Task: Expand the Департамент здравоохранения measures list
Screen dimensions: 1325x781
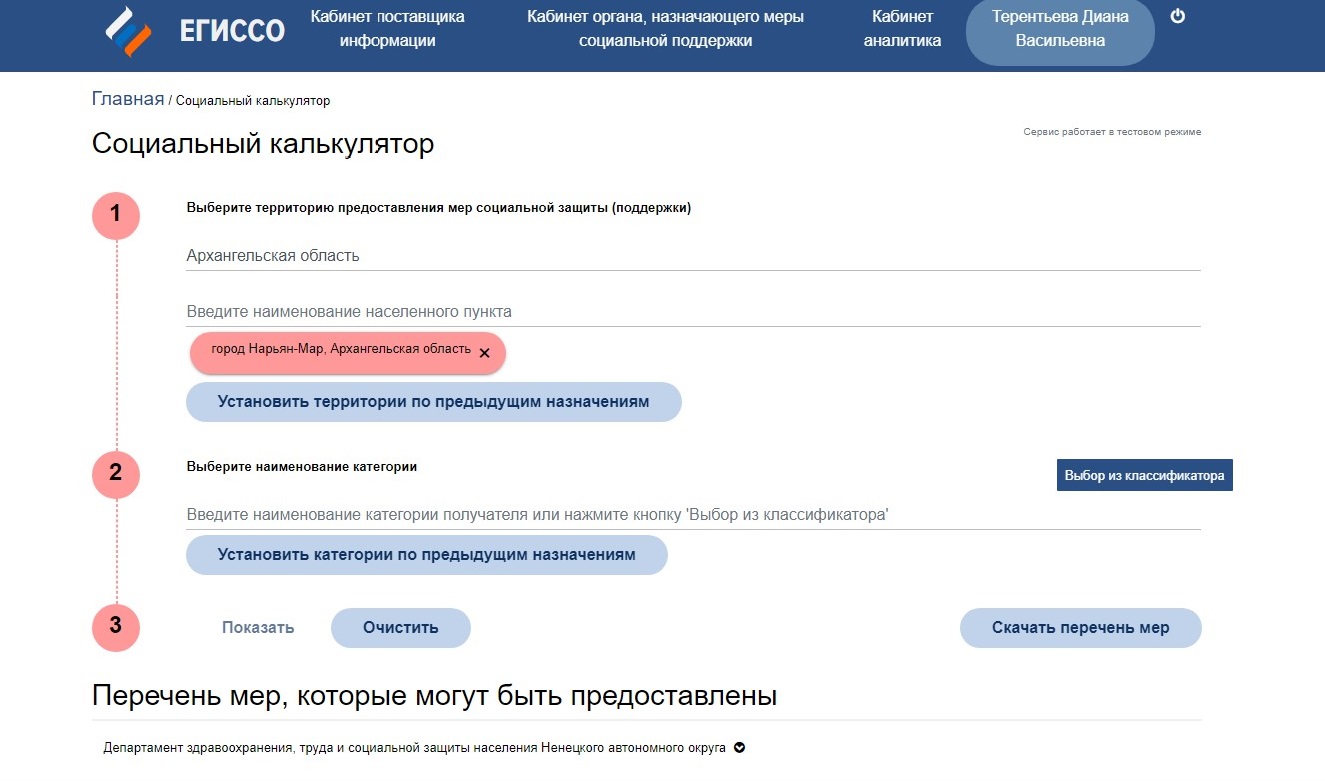Action: click(739, 748)
